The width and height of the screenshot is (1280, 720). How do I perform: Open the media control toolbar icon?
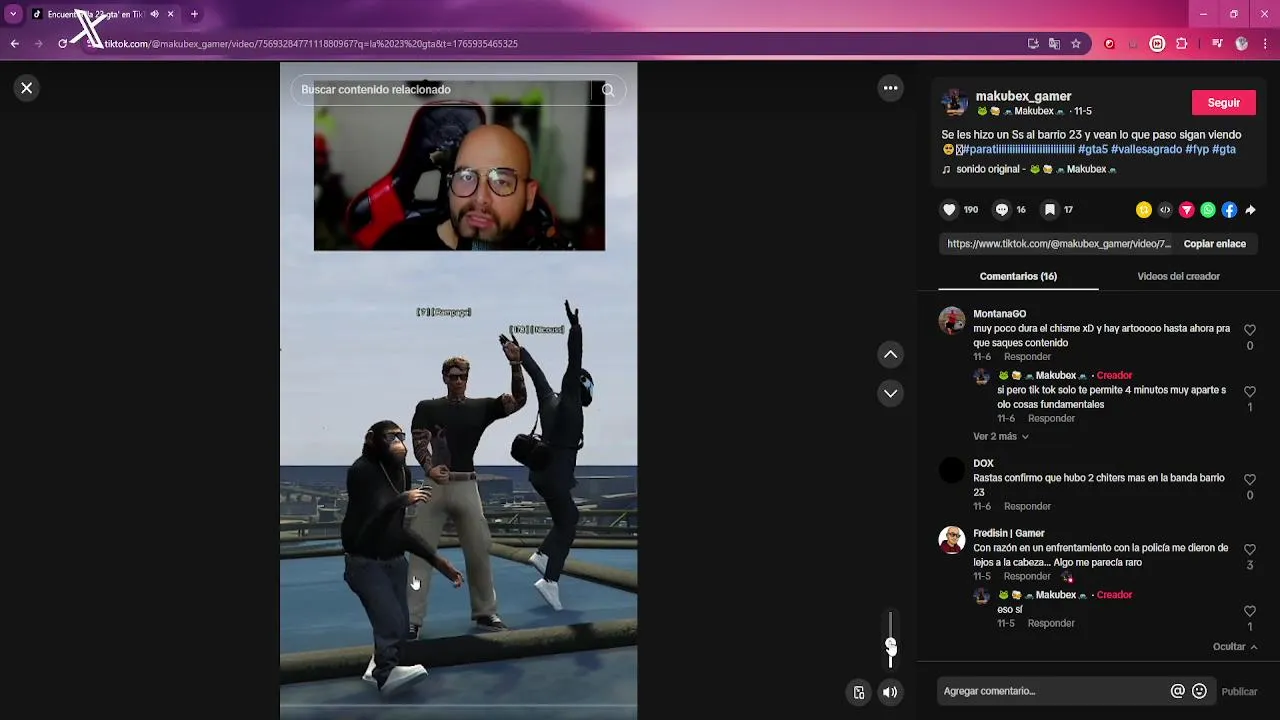click(1217, 44)
